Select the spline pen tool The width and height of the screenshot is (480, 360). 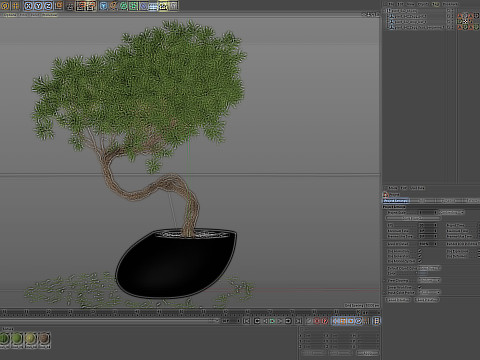tap(114, 6)
